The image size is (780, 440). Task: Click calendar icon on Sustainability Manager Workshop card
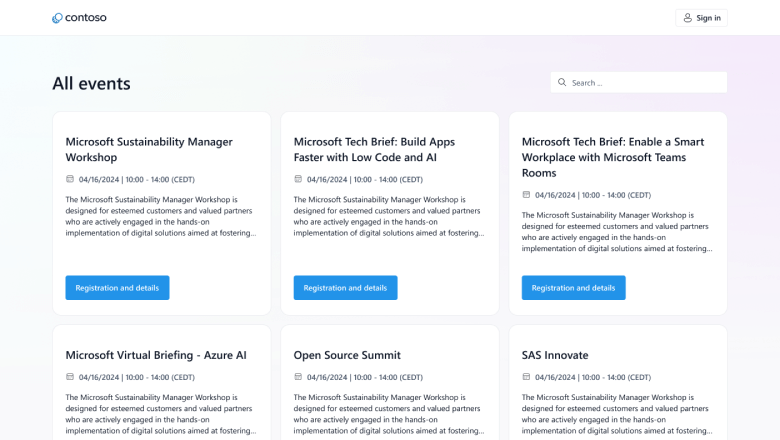(70, 179)
